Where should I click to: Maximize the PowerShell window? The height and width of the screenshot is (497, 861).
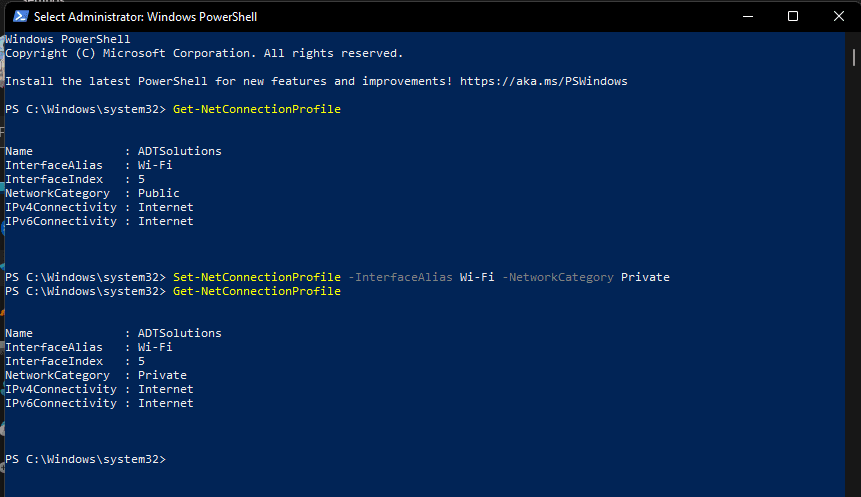click(792, 16)
